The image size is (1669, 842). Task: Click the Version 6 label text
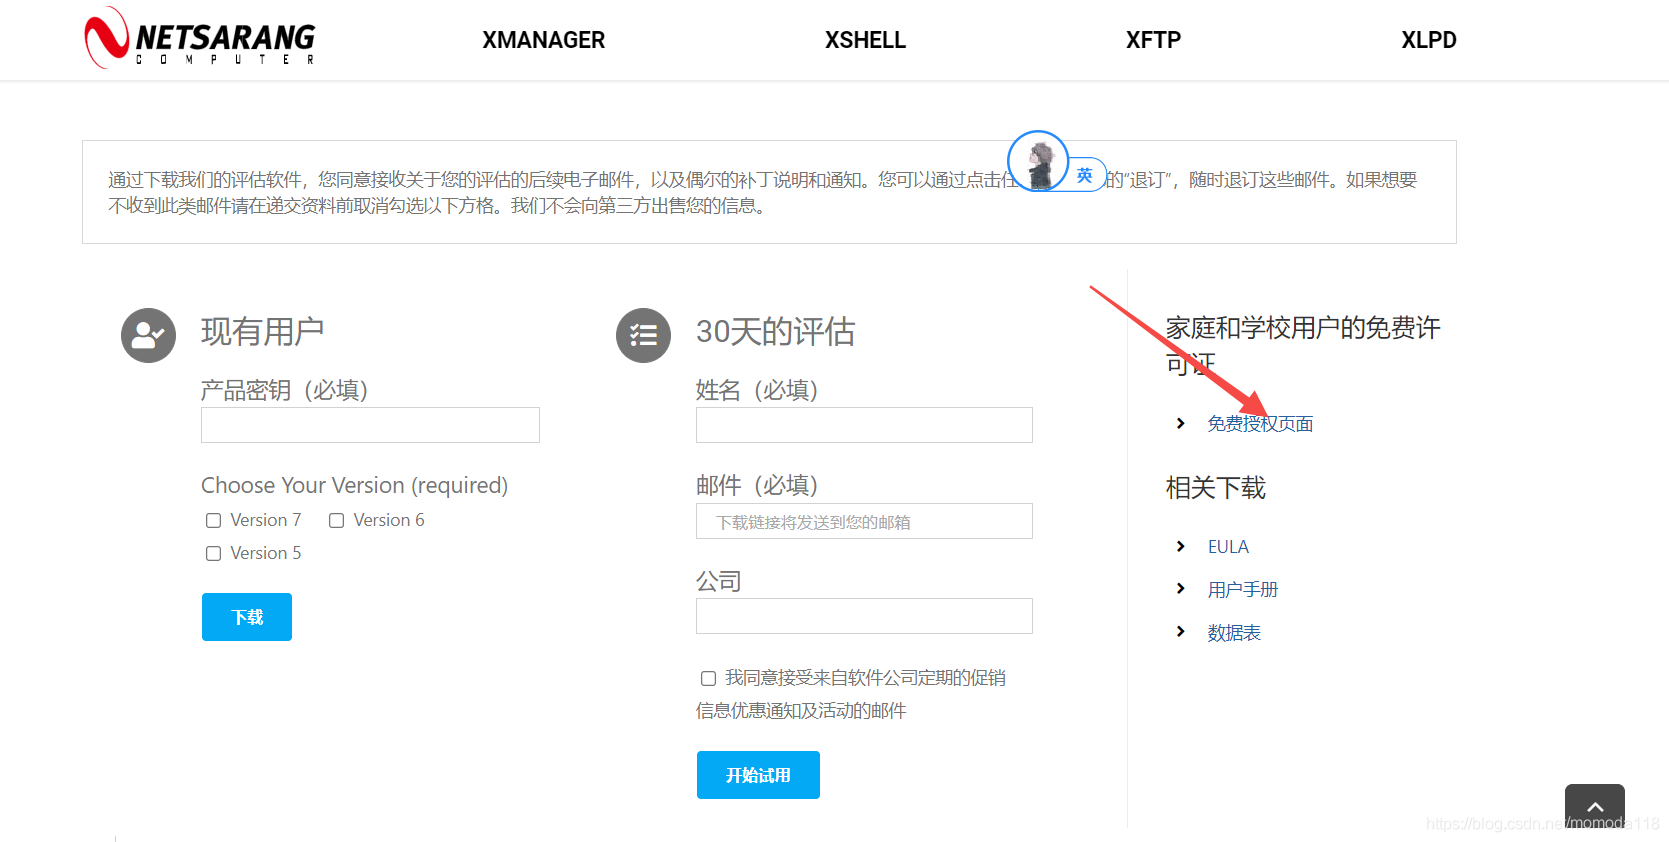pyautogui.click(x=389, y=520)
